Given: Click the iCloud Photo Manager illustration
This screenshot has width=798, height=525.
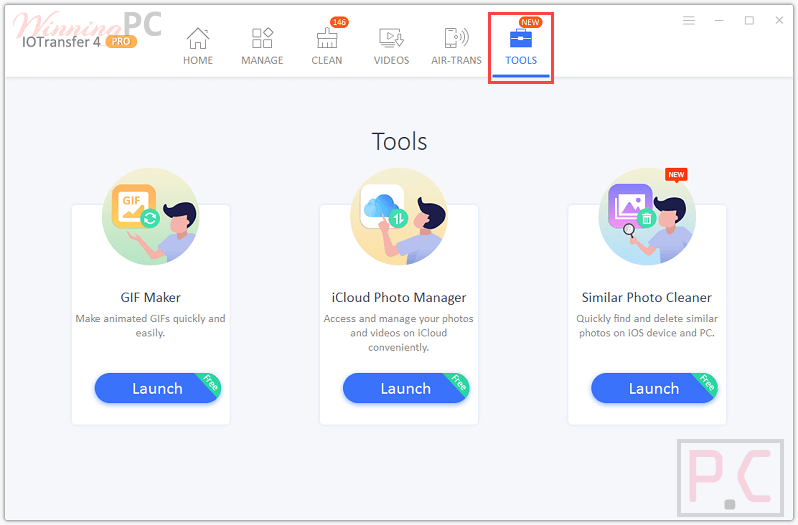Looking at the screenshot, I should coord(398,217).
